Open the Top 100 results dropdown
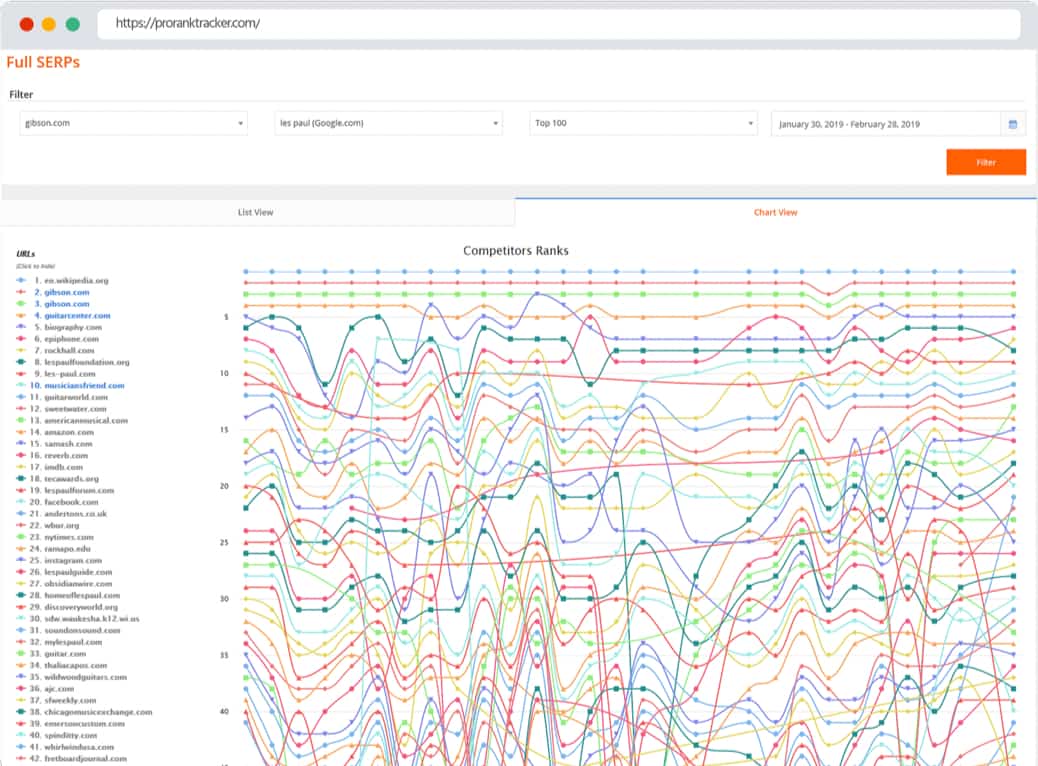The width and height of the screenshot is (1038, 766). pyautogui.click(x=642, y=124)
